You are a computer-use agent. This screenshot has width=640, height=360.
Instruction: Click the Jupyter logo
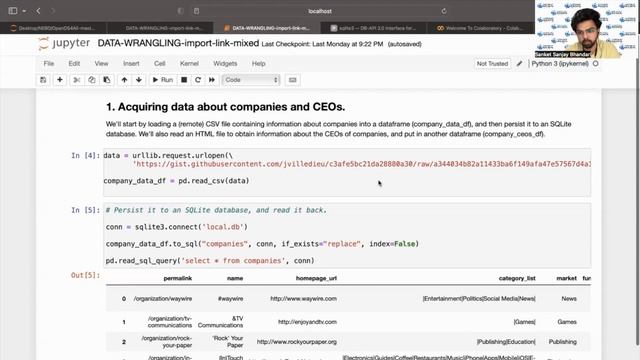[64, 43]
